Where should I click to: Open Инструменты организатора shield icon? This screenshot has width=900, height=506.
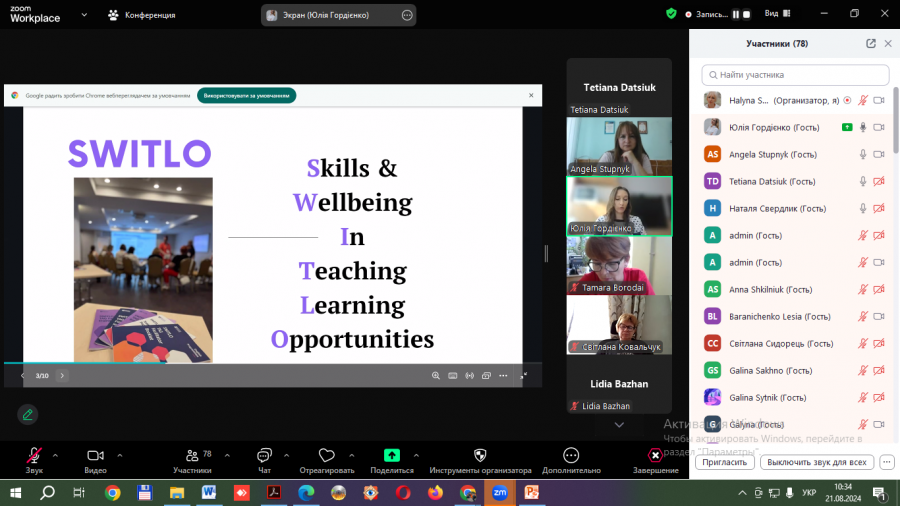click(480, 455)
